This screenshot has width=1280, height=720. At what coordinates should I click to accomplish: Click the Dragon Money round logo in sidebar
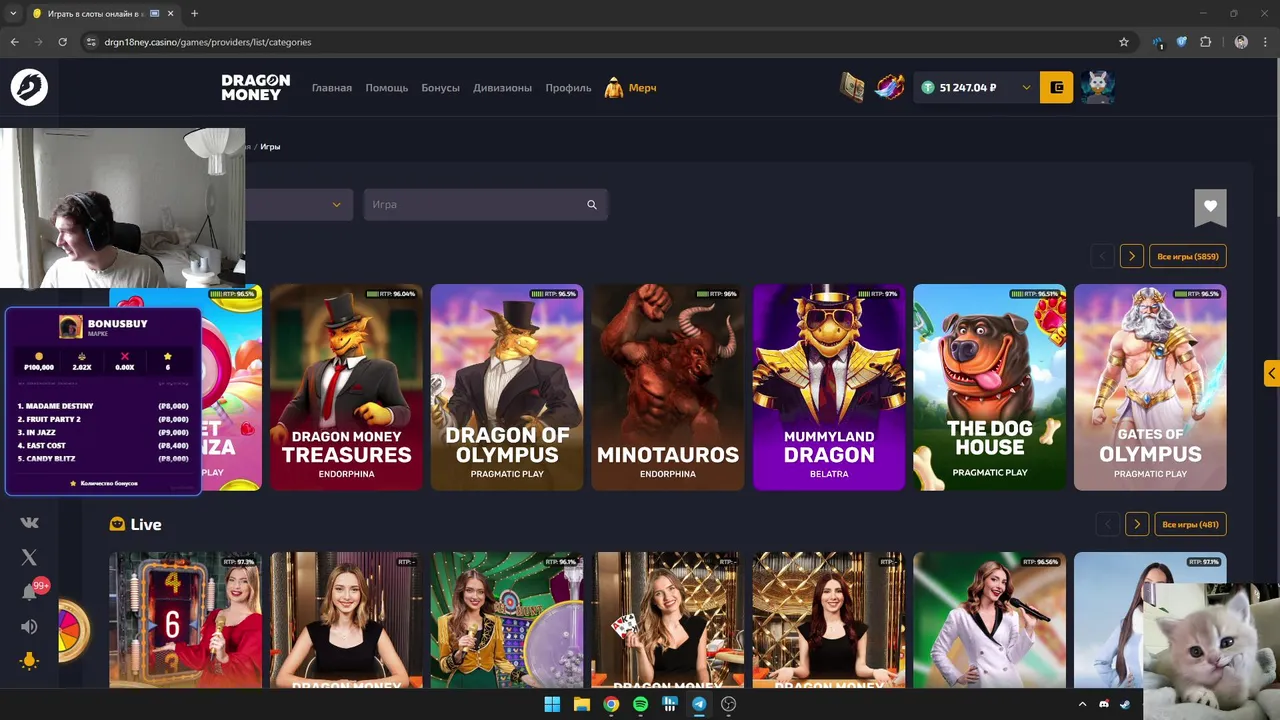click(x=29, y=88)
